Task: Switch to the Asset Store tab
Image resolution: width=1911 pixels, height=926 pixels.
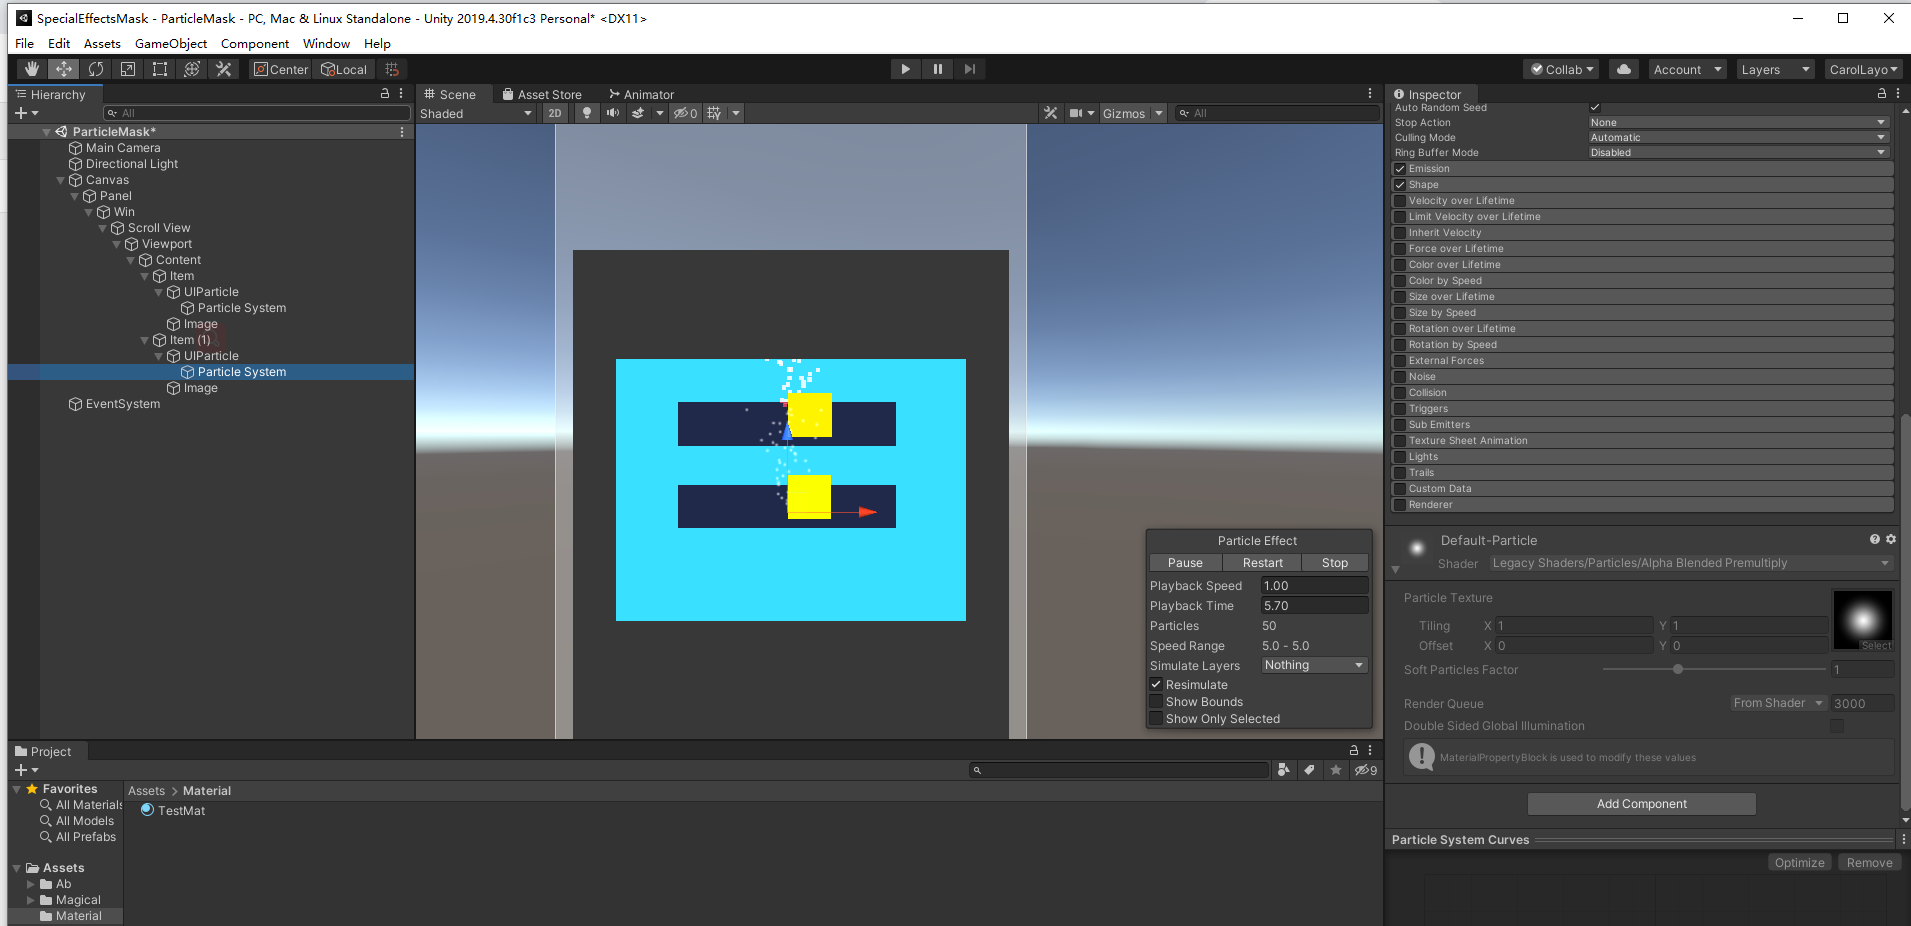Action: [x=541, y=94]
